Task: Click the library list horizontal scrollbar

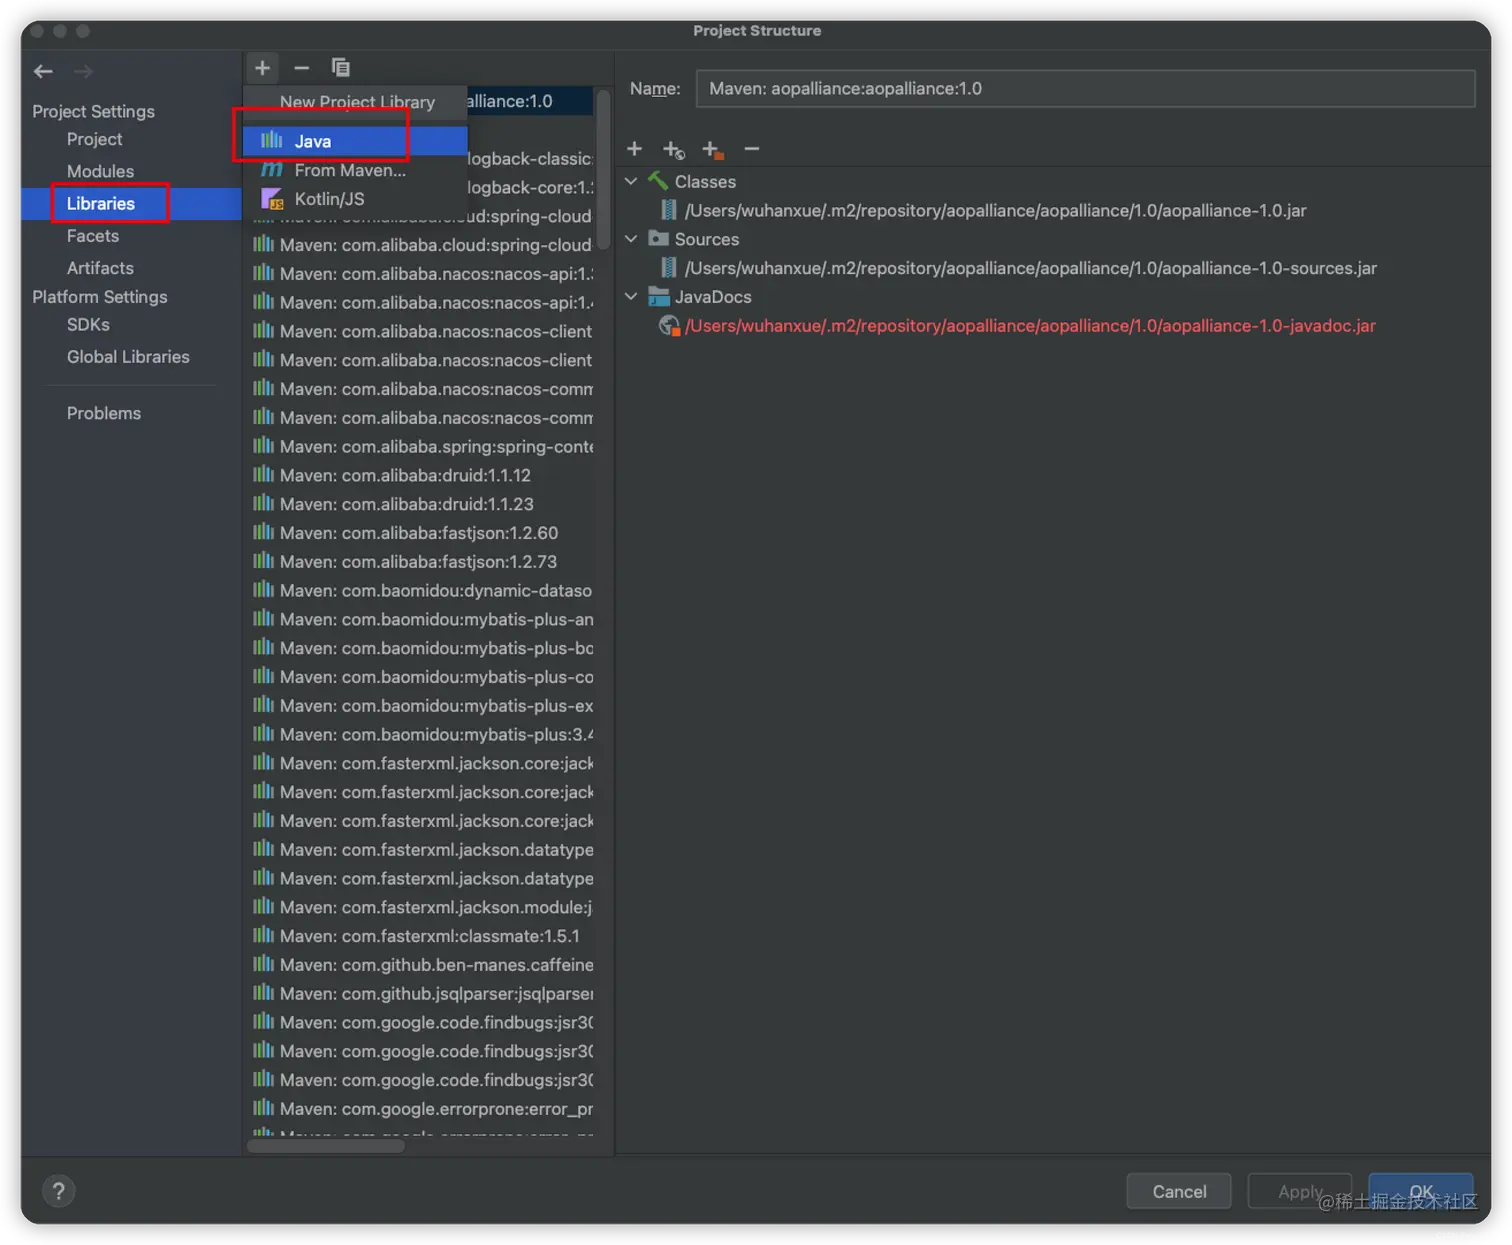Action: tap(326, 1146)
